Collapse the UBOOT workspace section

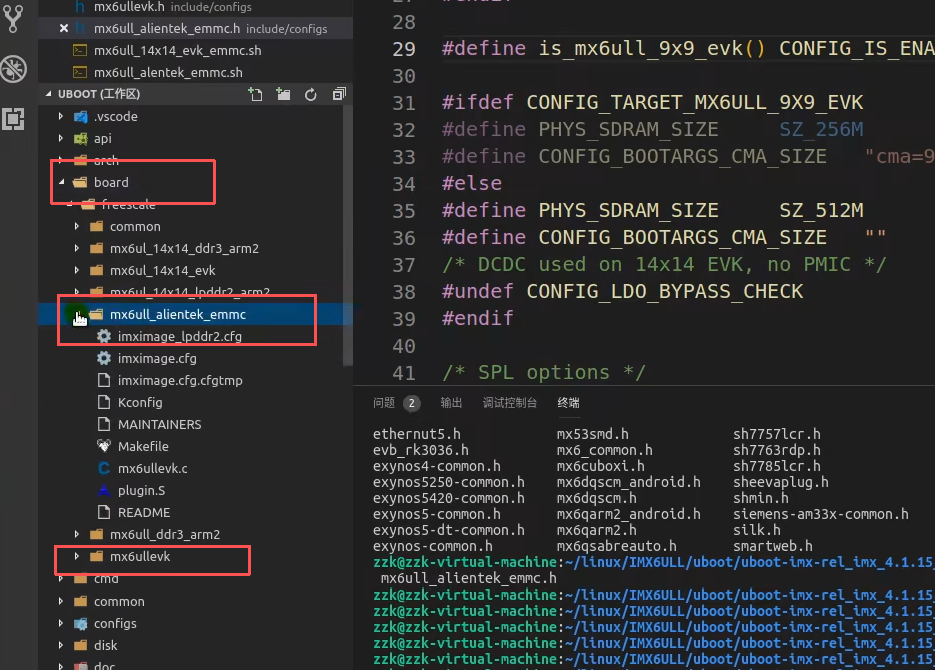coord(48,94)
